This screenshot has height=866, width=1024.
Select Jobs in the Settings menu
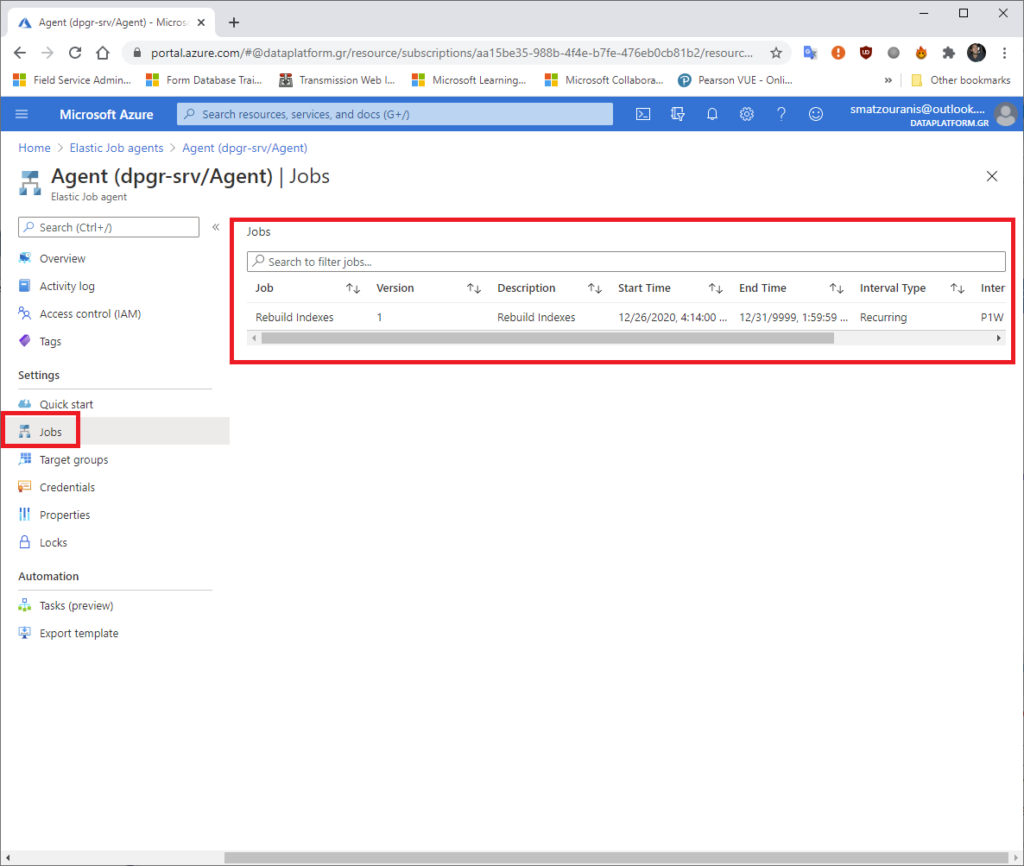tap(50, 432)
